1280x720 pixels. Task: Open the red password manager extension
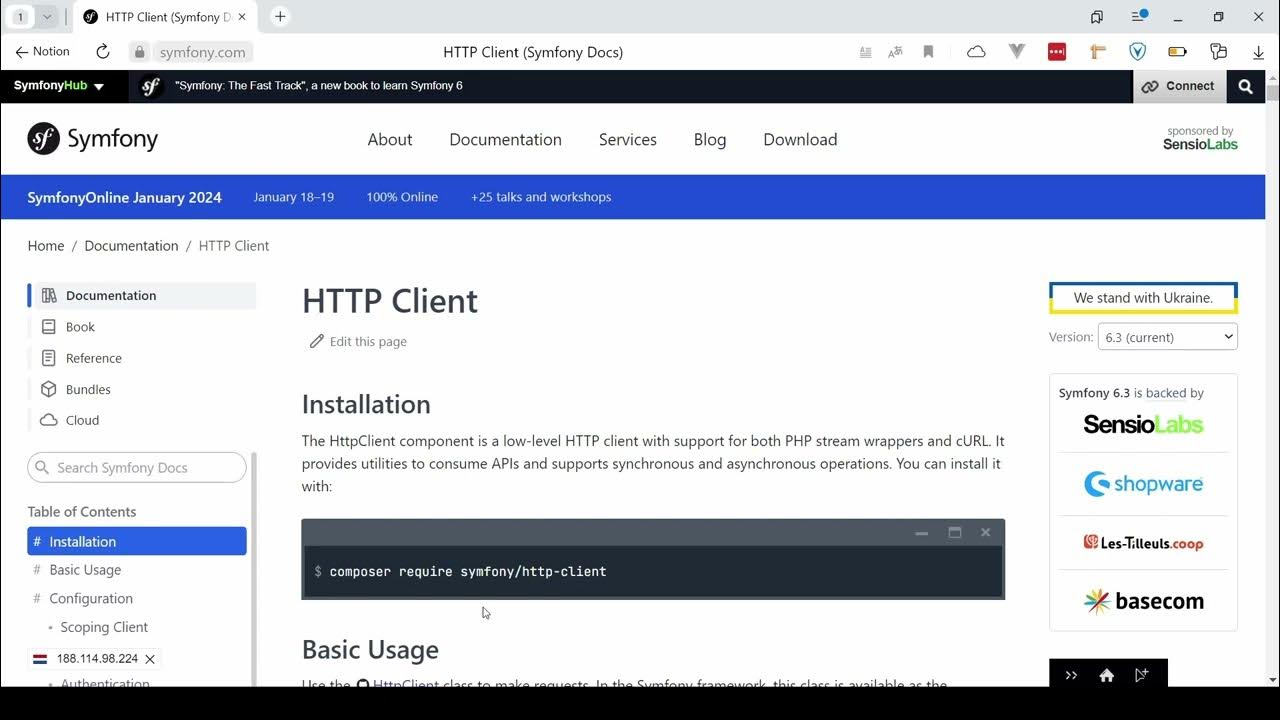tap(1057, 52)
